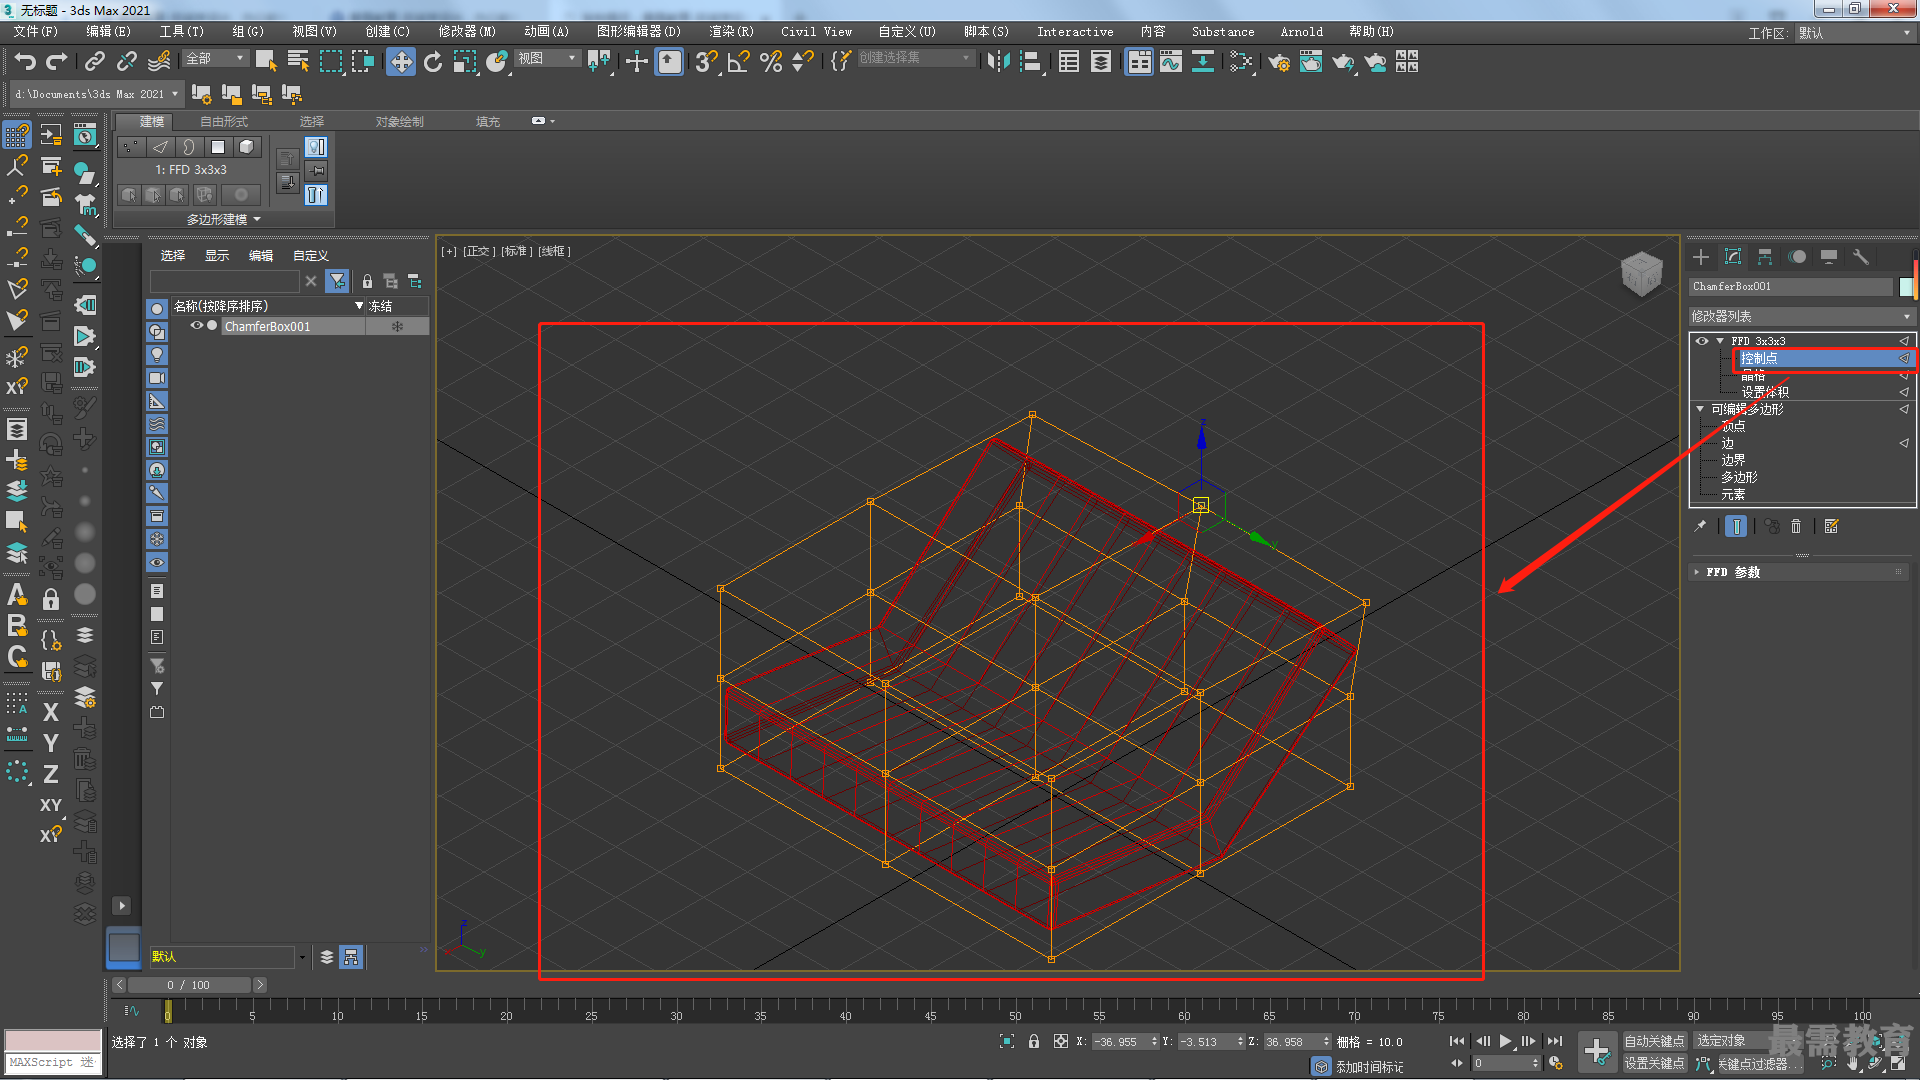
Task: Open the reference coordinate 视图 dropdown
Action: 547,59
